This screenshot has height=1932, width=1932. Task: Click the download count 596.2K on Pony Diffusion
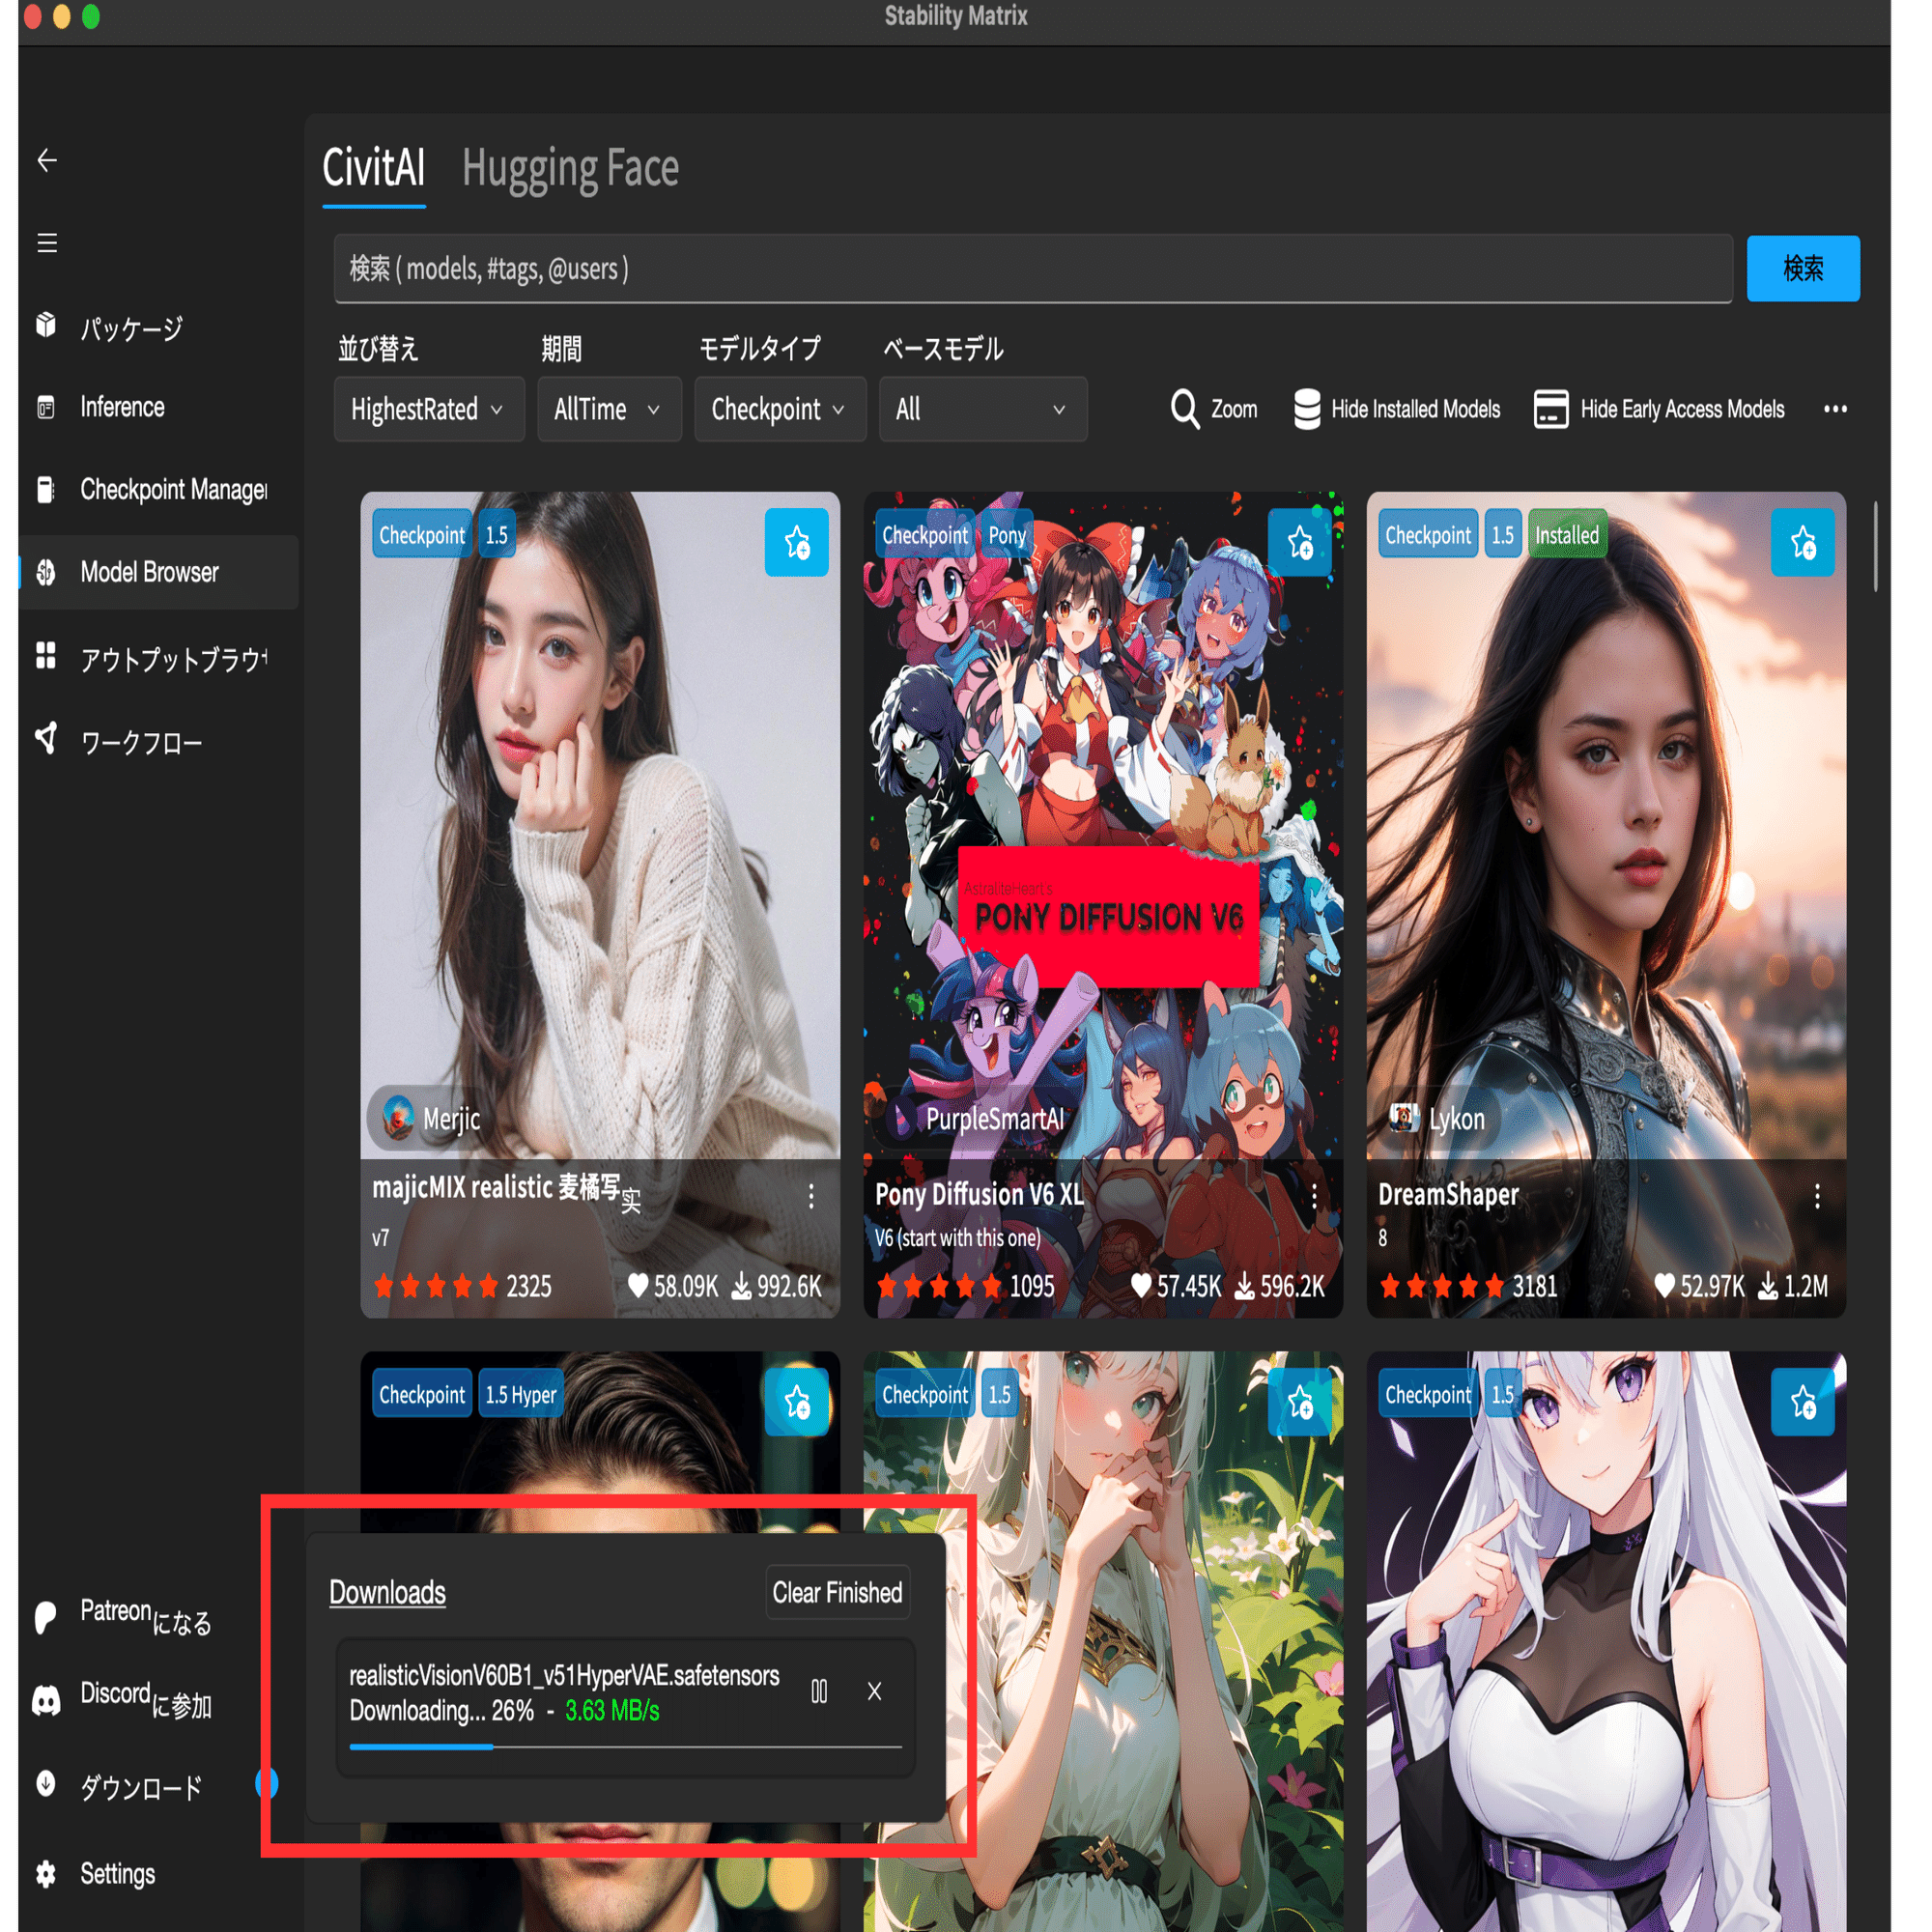(x=1280, y=1286)
